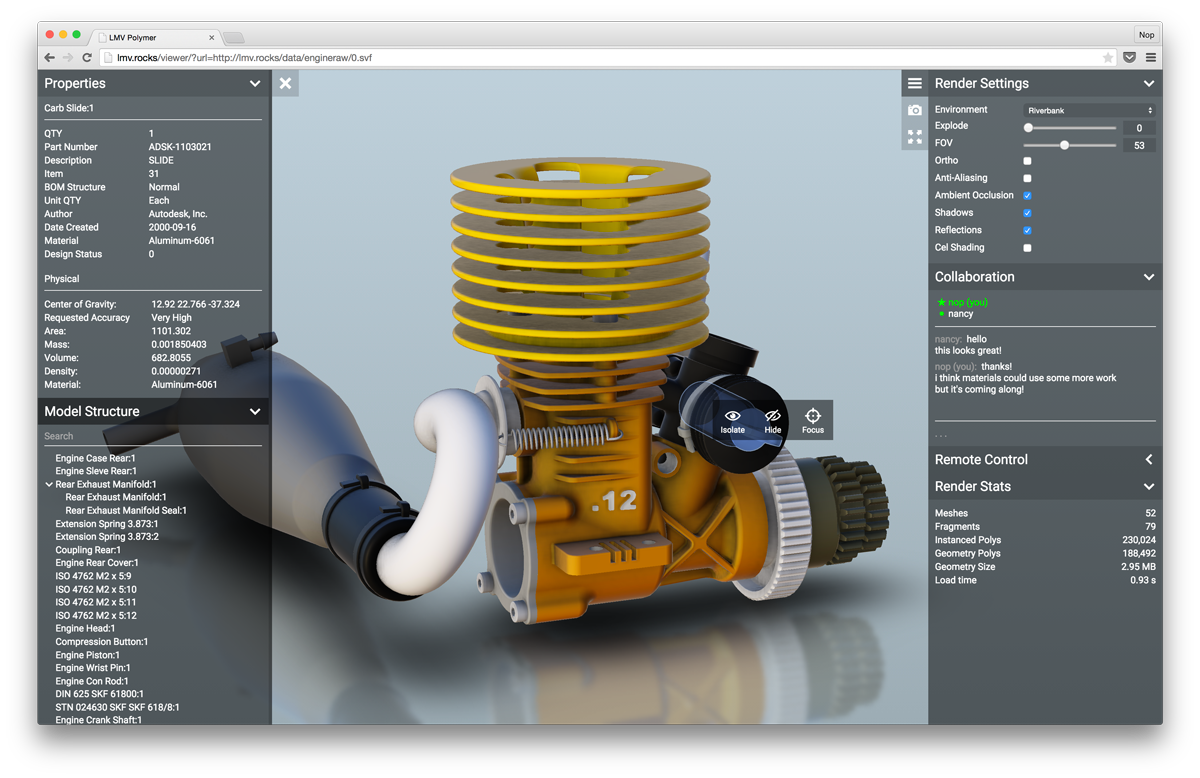Disable Ambient Occlusion
The image size is (1200, 778).
pyautogui.click(x=1027, y=195)
